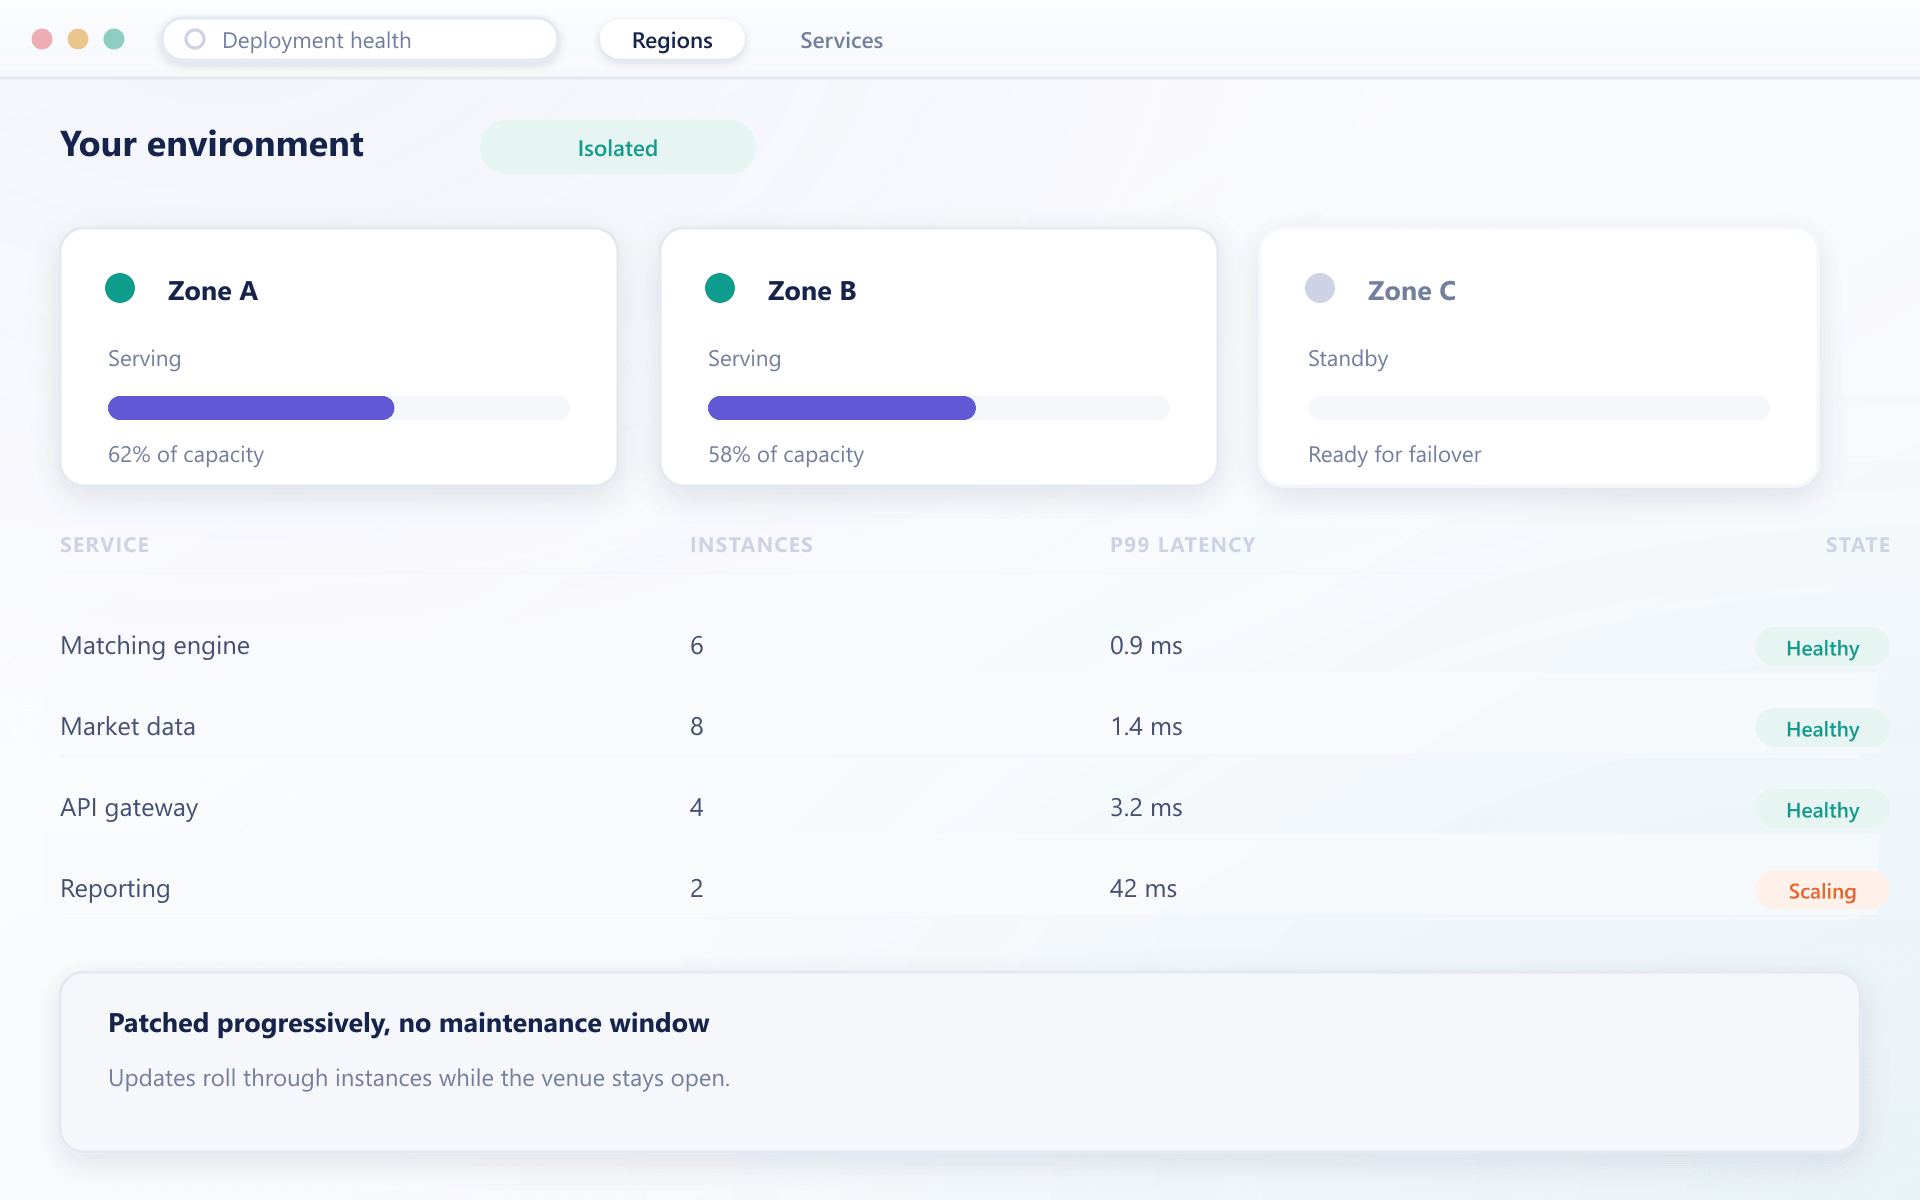Click the instance count 8 for Market data
The height and width of the screenshot is (1200, 1920).
click(697, 727)
